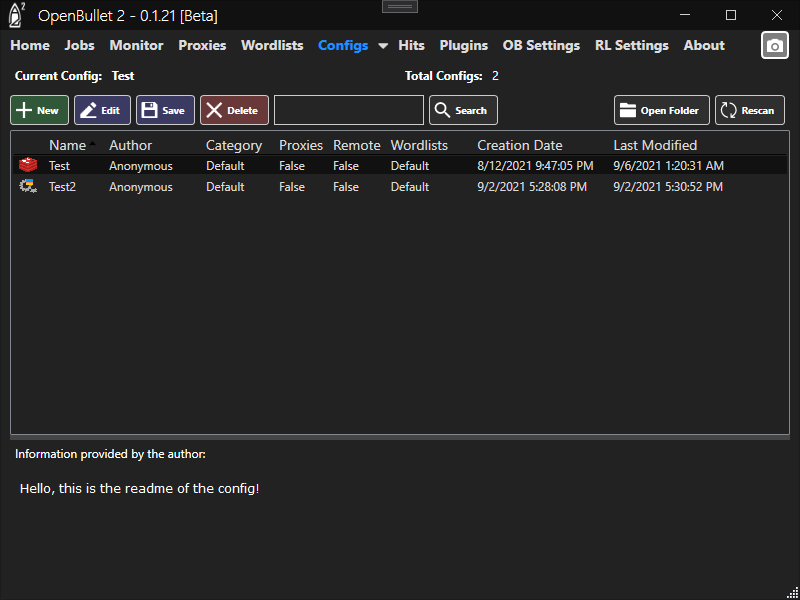800x600 pixels.
Task: Click creation date 8/12/2021 9:47:05 PM
Action: [x=535, y=166]
